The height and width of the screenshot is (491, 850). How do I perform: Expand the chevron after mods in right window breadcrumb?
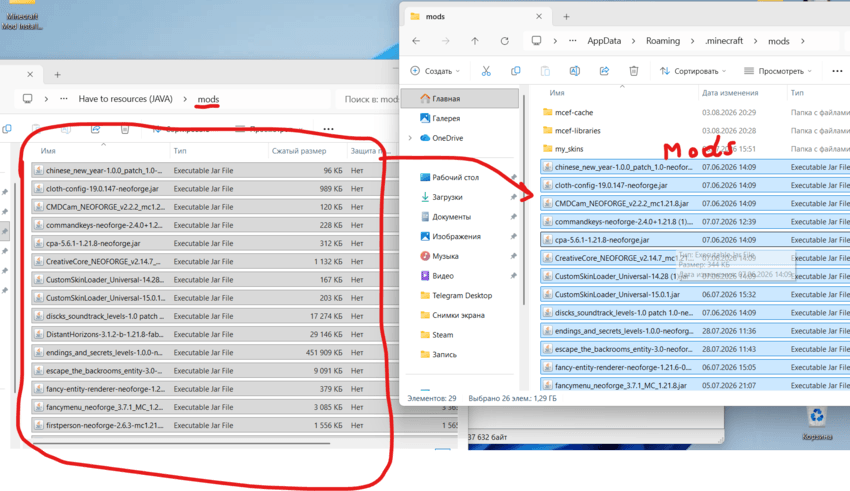click(x=803, y=41)
